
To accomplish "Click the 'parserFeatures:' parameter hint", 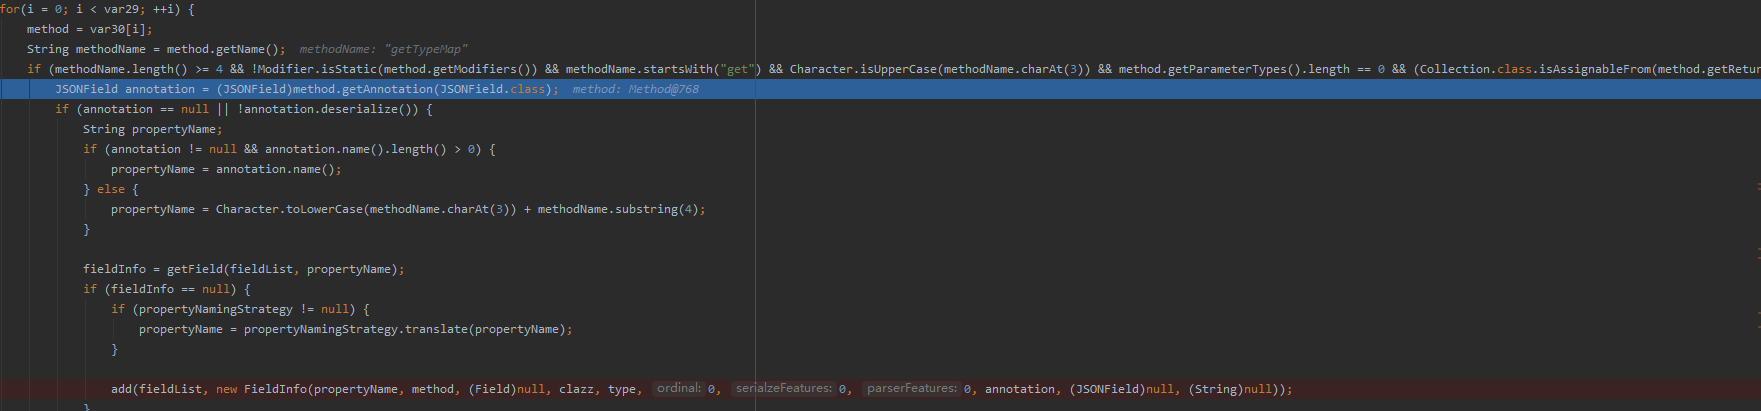I will [x=912, y=388].
